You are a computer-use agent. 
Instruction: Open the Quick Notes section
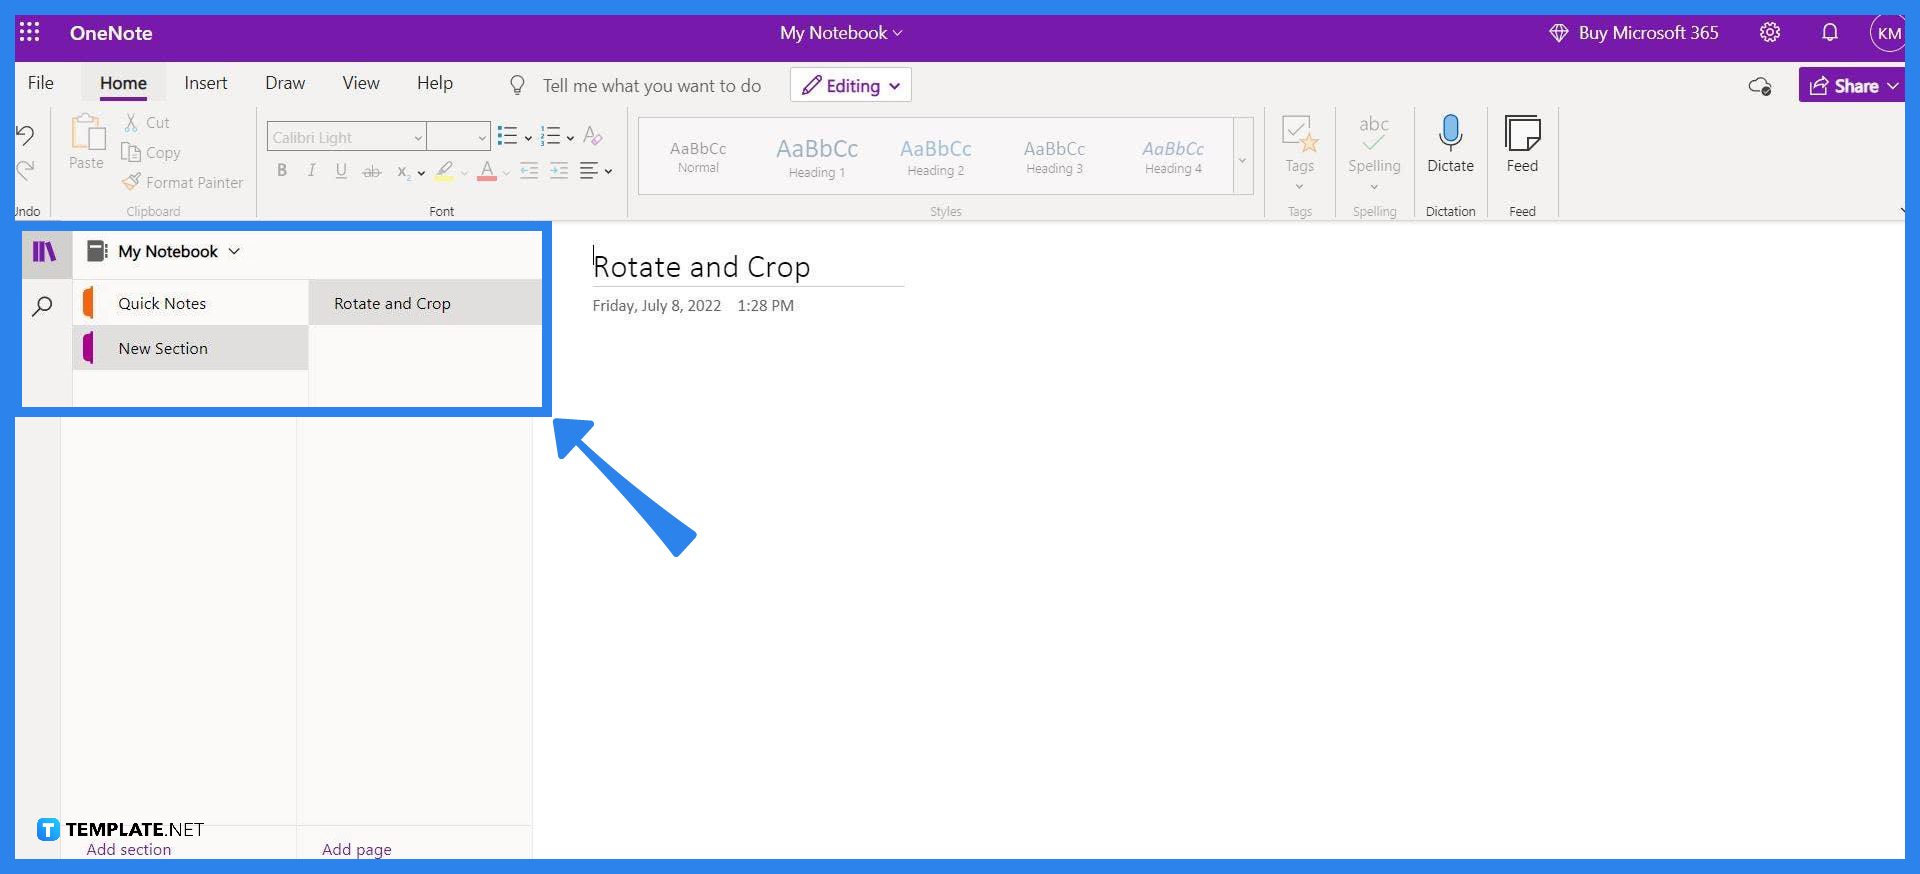[x=191, y=303]
